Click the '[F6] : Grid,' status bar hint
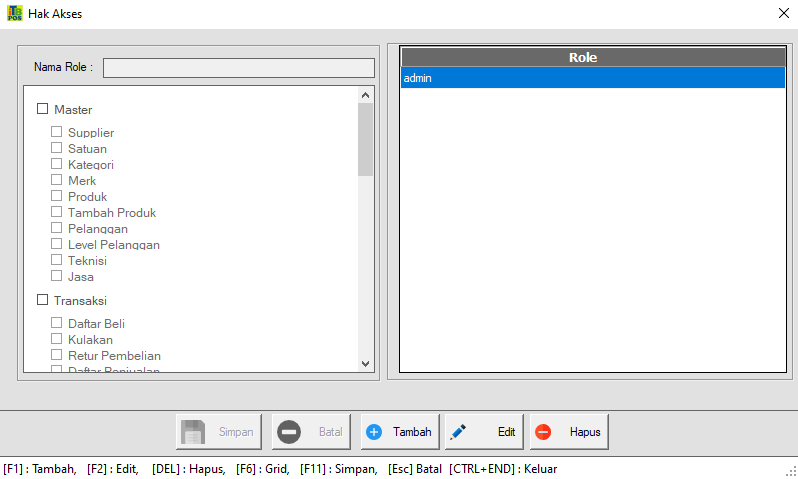This screenshot has width=798, height=479. (263, 469)
